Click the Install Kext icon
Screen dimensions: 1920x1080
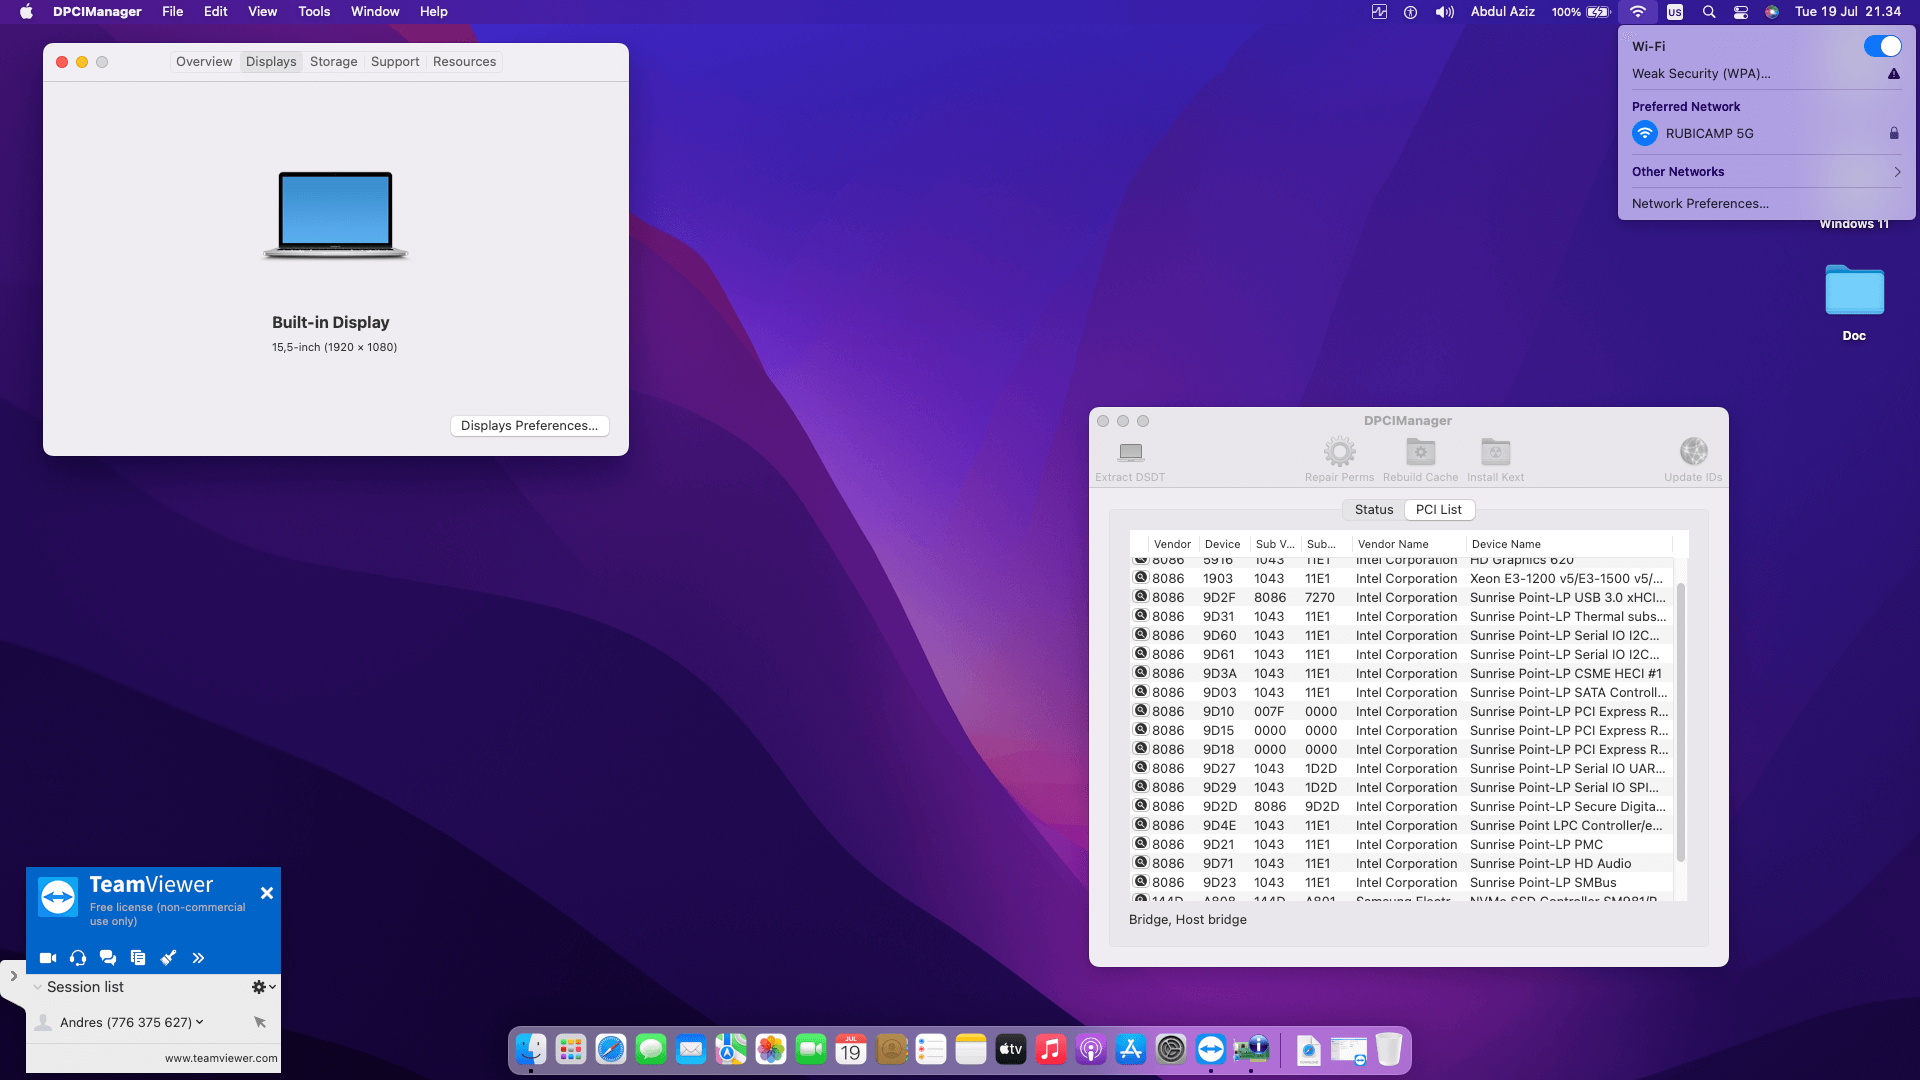point(1495,452)
